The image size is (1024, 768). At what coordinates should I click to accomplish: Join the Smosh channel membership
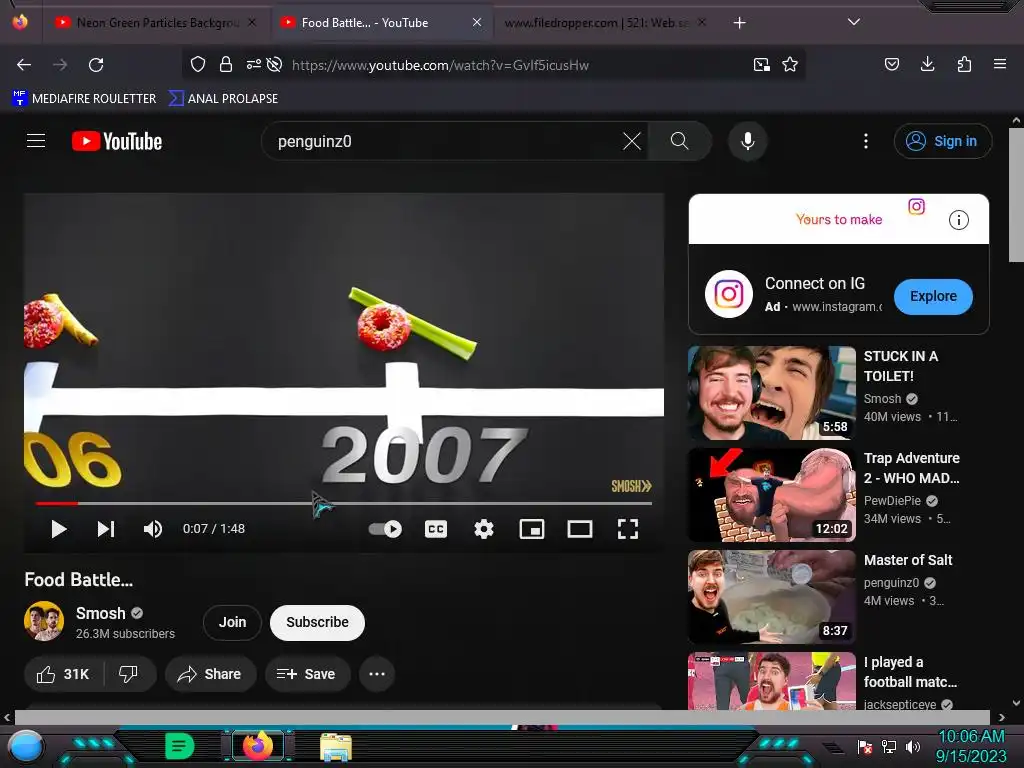(232, 622)
